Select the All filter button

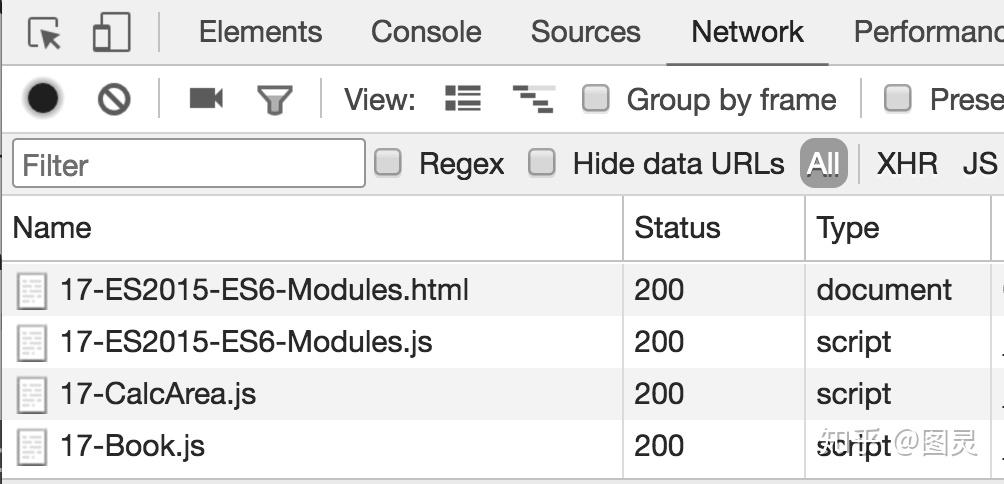[823, 164]
